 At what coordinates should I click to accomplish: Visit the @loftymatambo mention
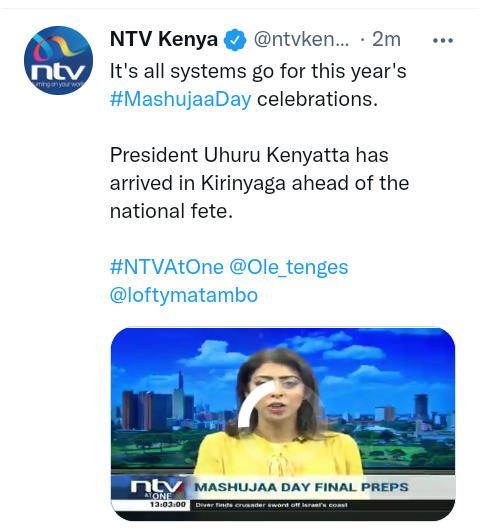pyautogui.click(x=184, y=295)
